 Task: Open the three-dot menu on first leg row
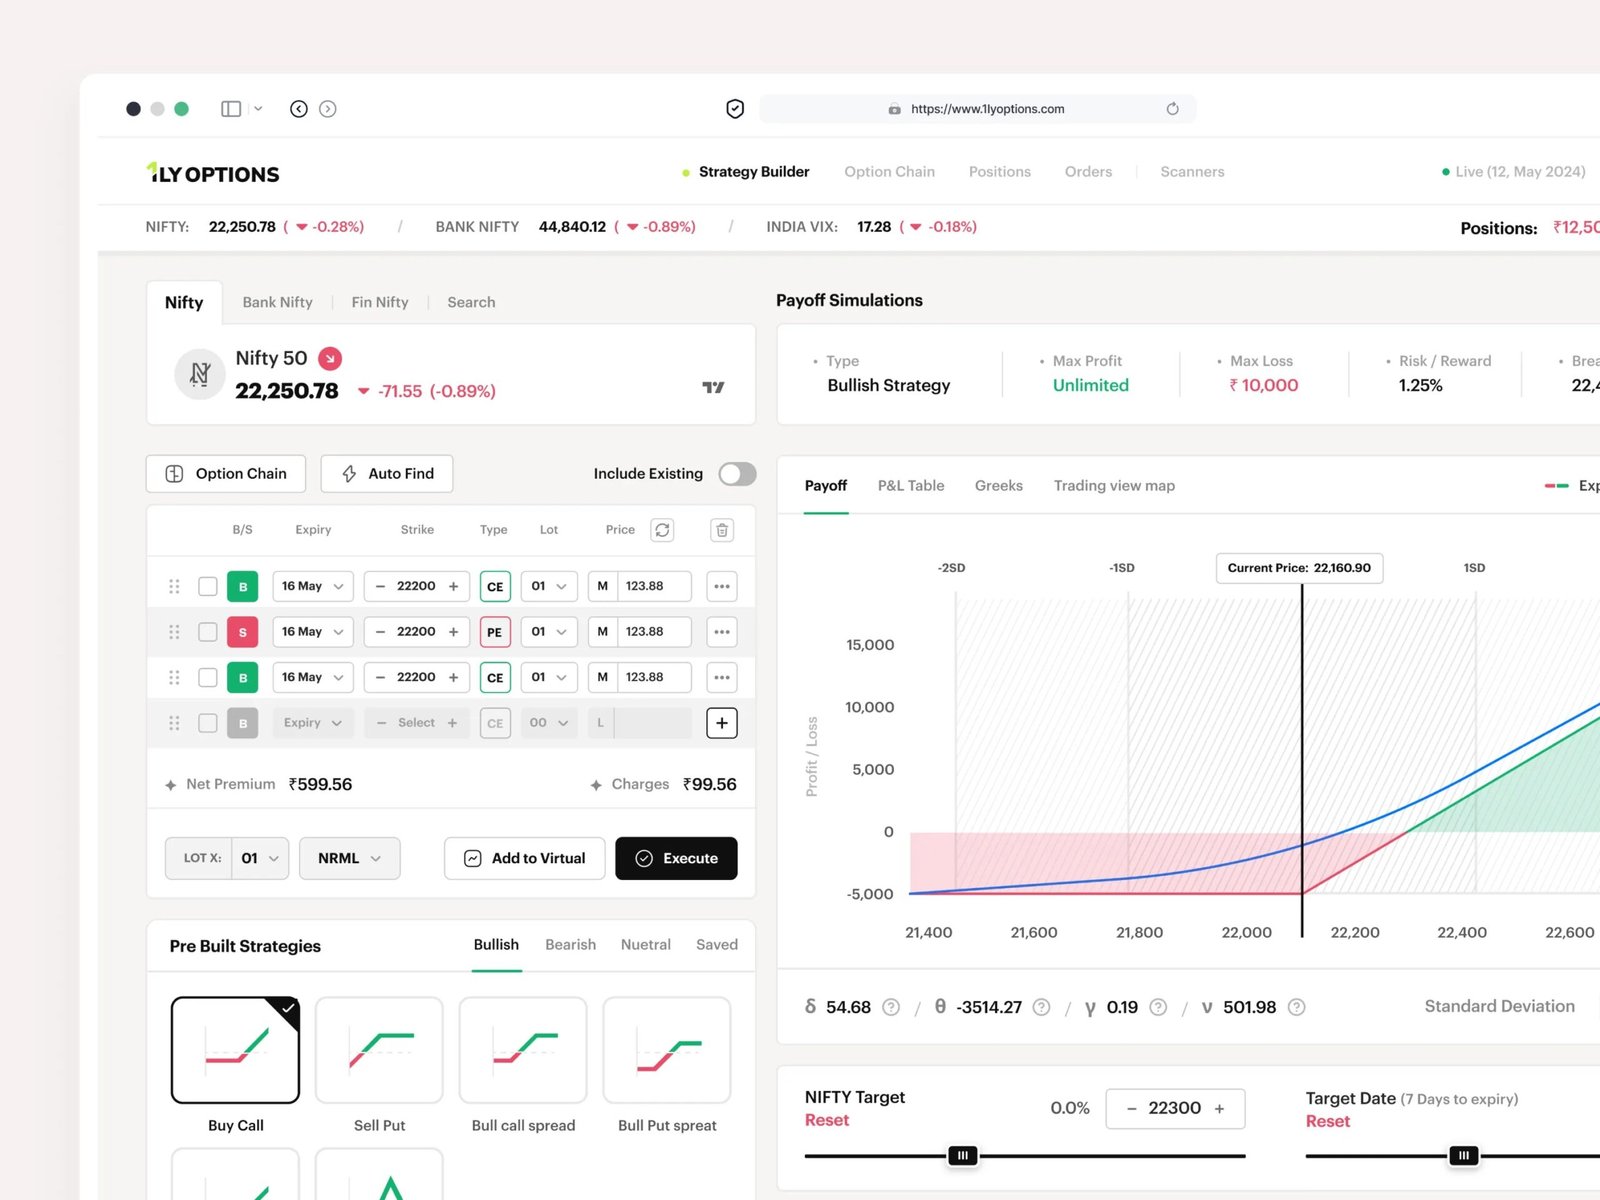click(722, 586)
